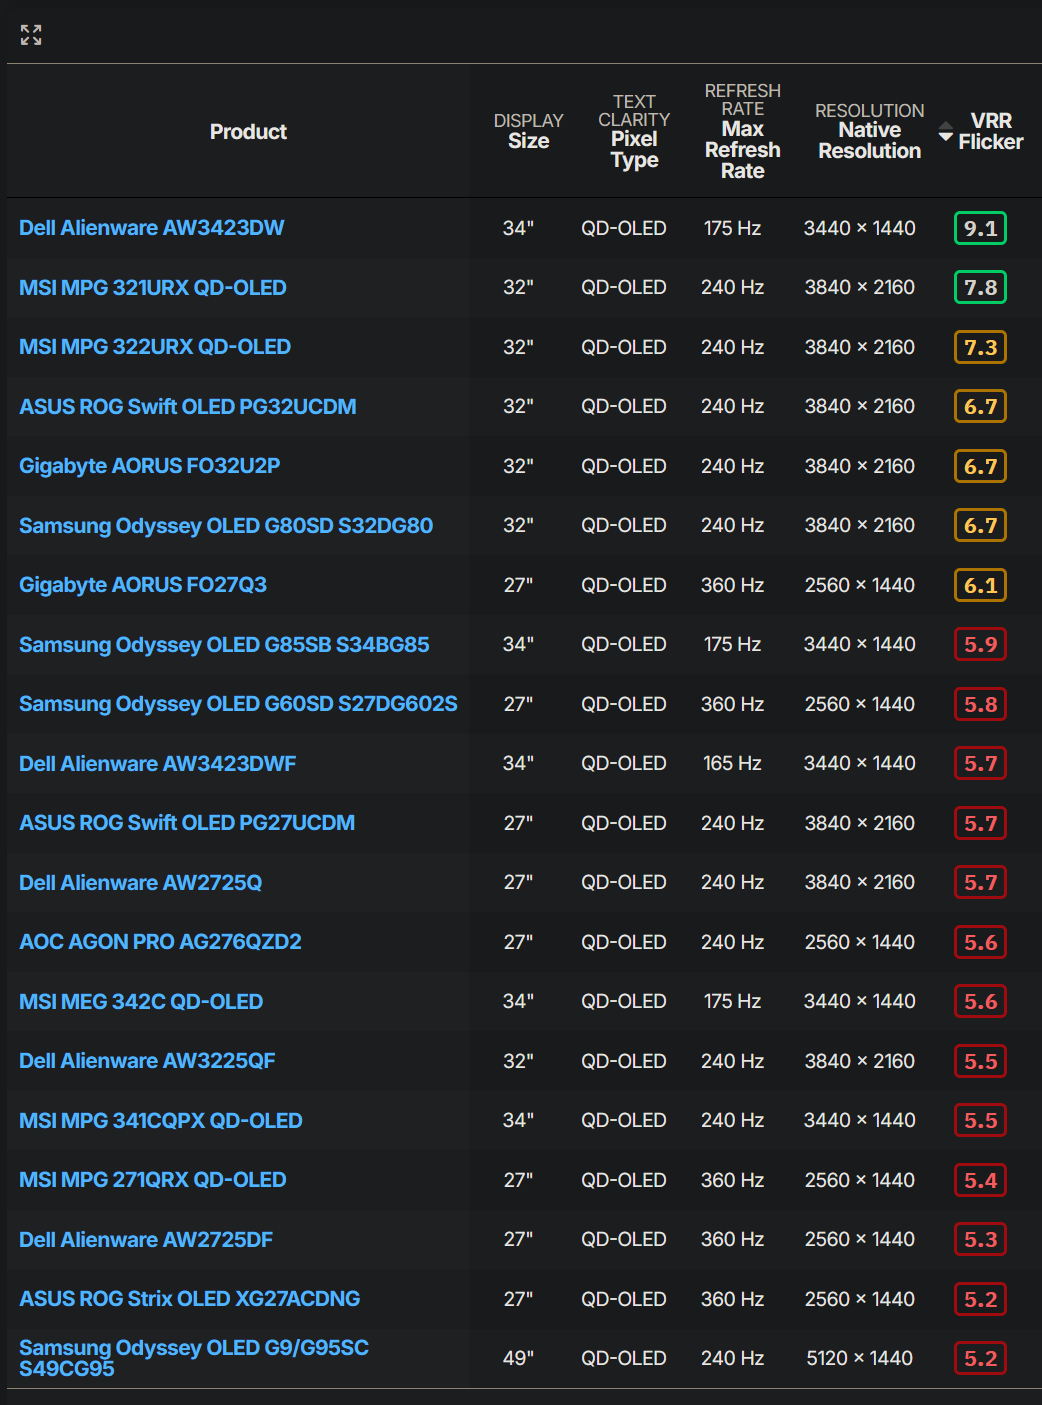
Task: Click 5.2 score for ASUS XG27ACDNG
Action: [x=980, y=1299]
